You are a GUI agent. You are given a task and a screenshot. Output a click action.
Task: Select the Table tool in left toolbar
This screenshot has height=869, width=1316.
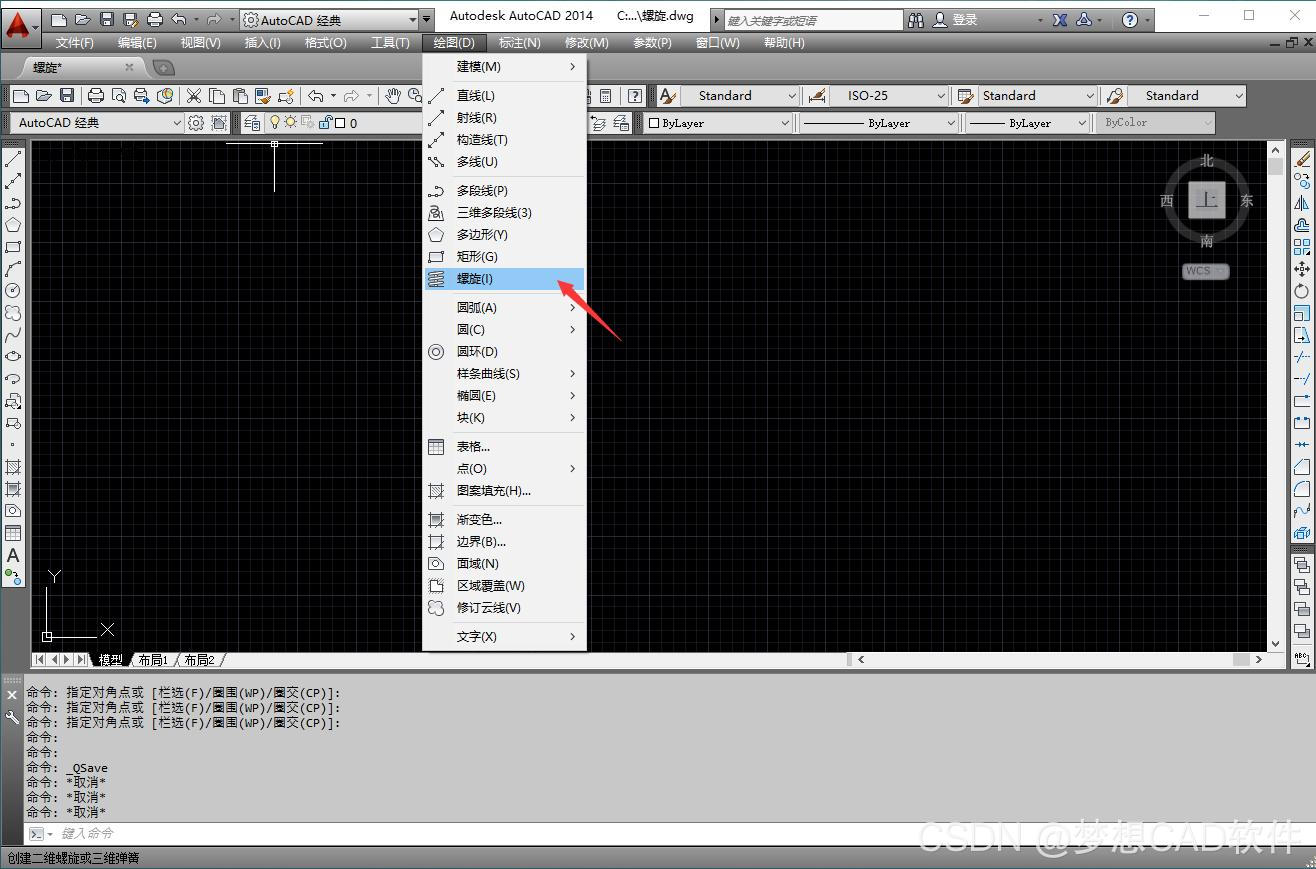[x=13, y=533]
